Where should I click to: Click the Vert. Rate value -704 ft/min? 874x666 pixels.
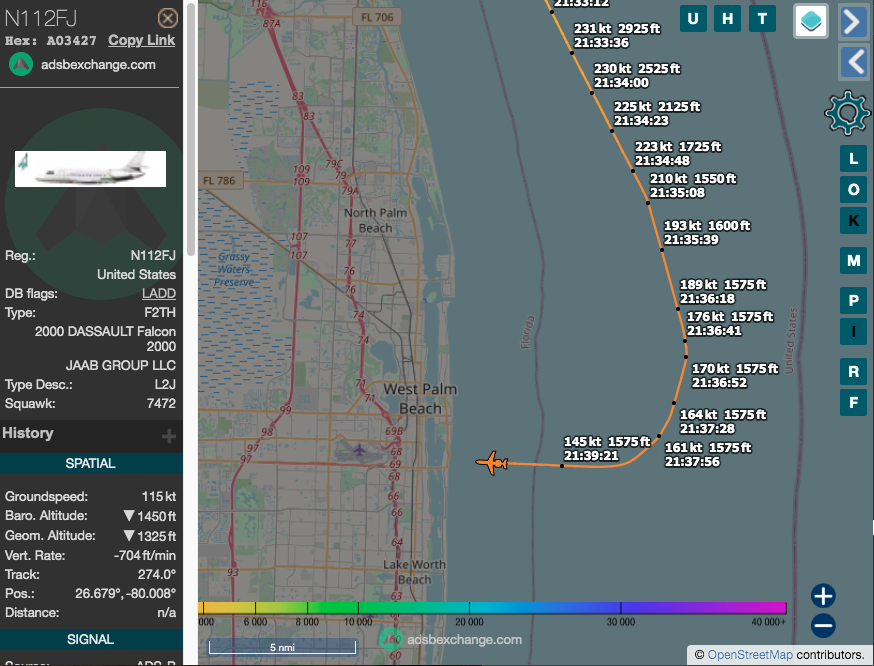145,556
